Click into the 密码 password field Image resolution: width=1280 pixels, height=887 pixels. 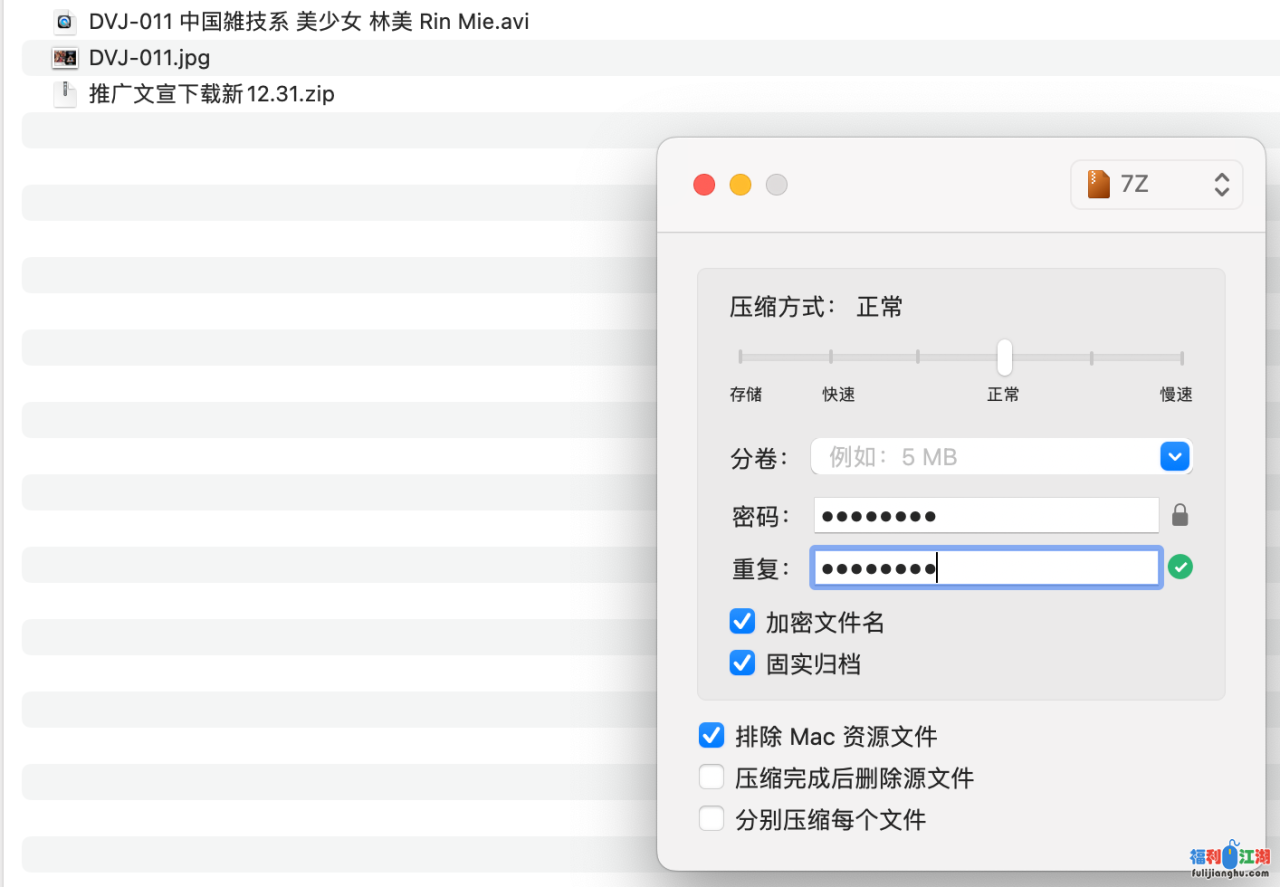click(985, 516)
